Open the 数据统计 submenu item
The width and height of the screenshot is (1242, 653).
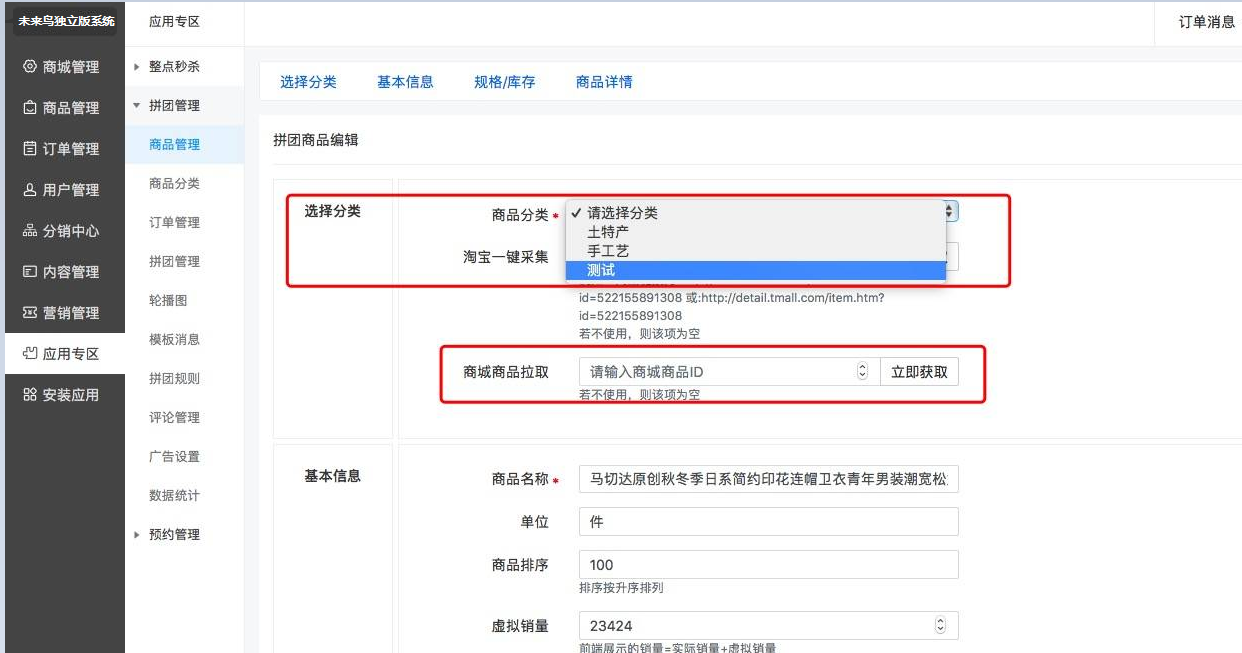pyautogui.click(x=174, y=495)
